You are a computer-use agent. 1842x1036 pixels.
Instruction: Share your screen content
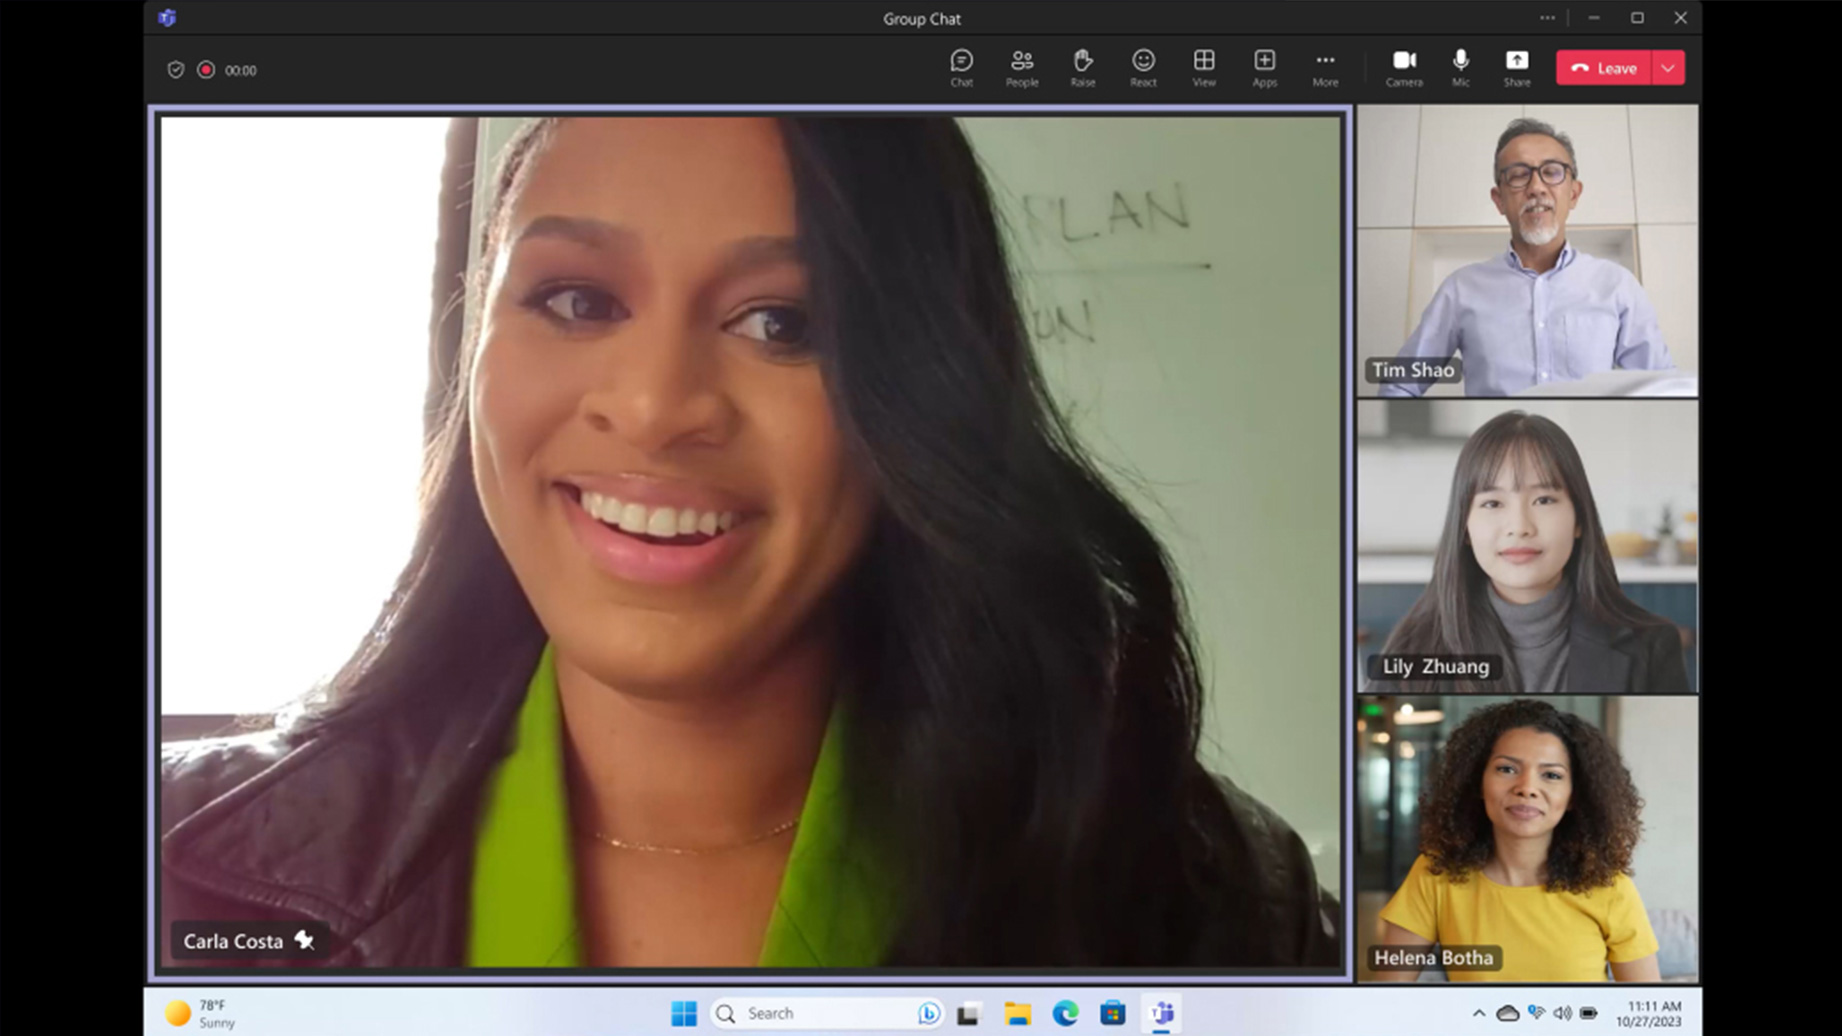[1516, 68]
